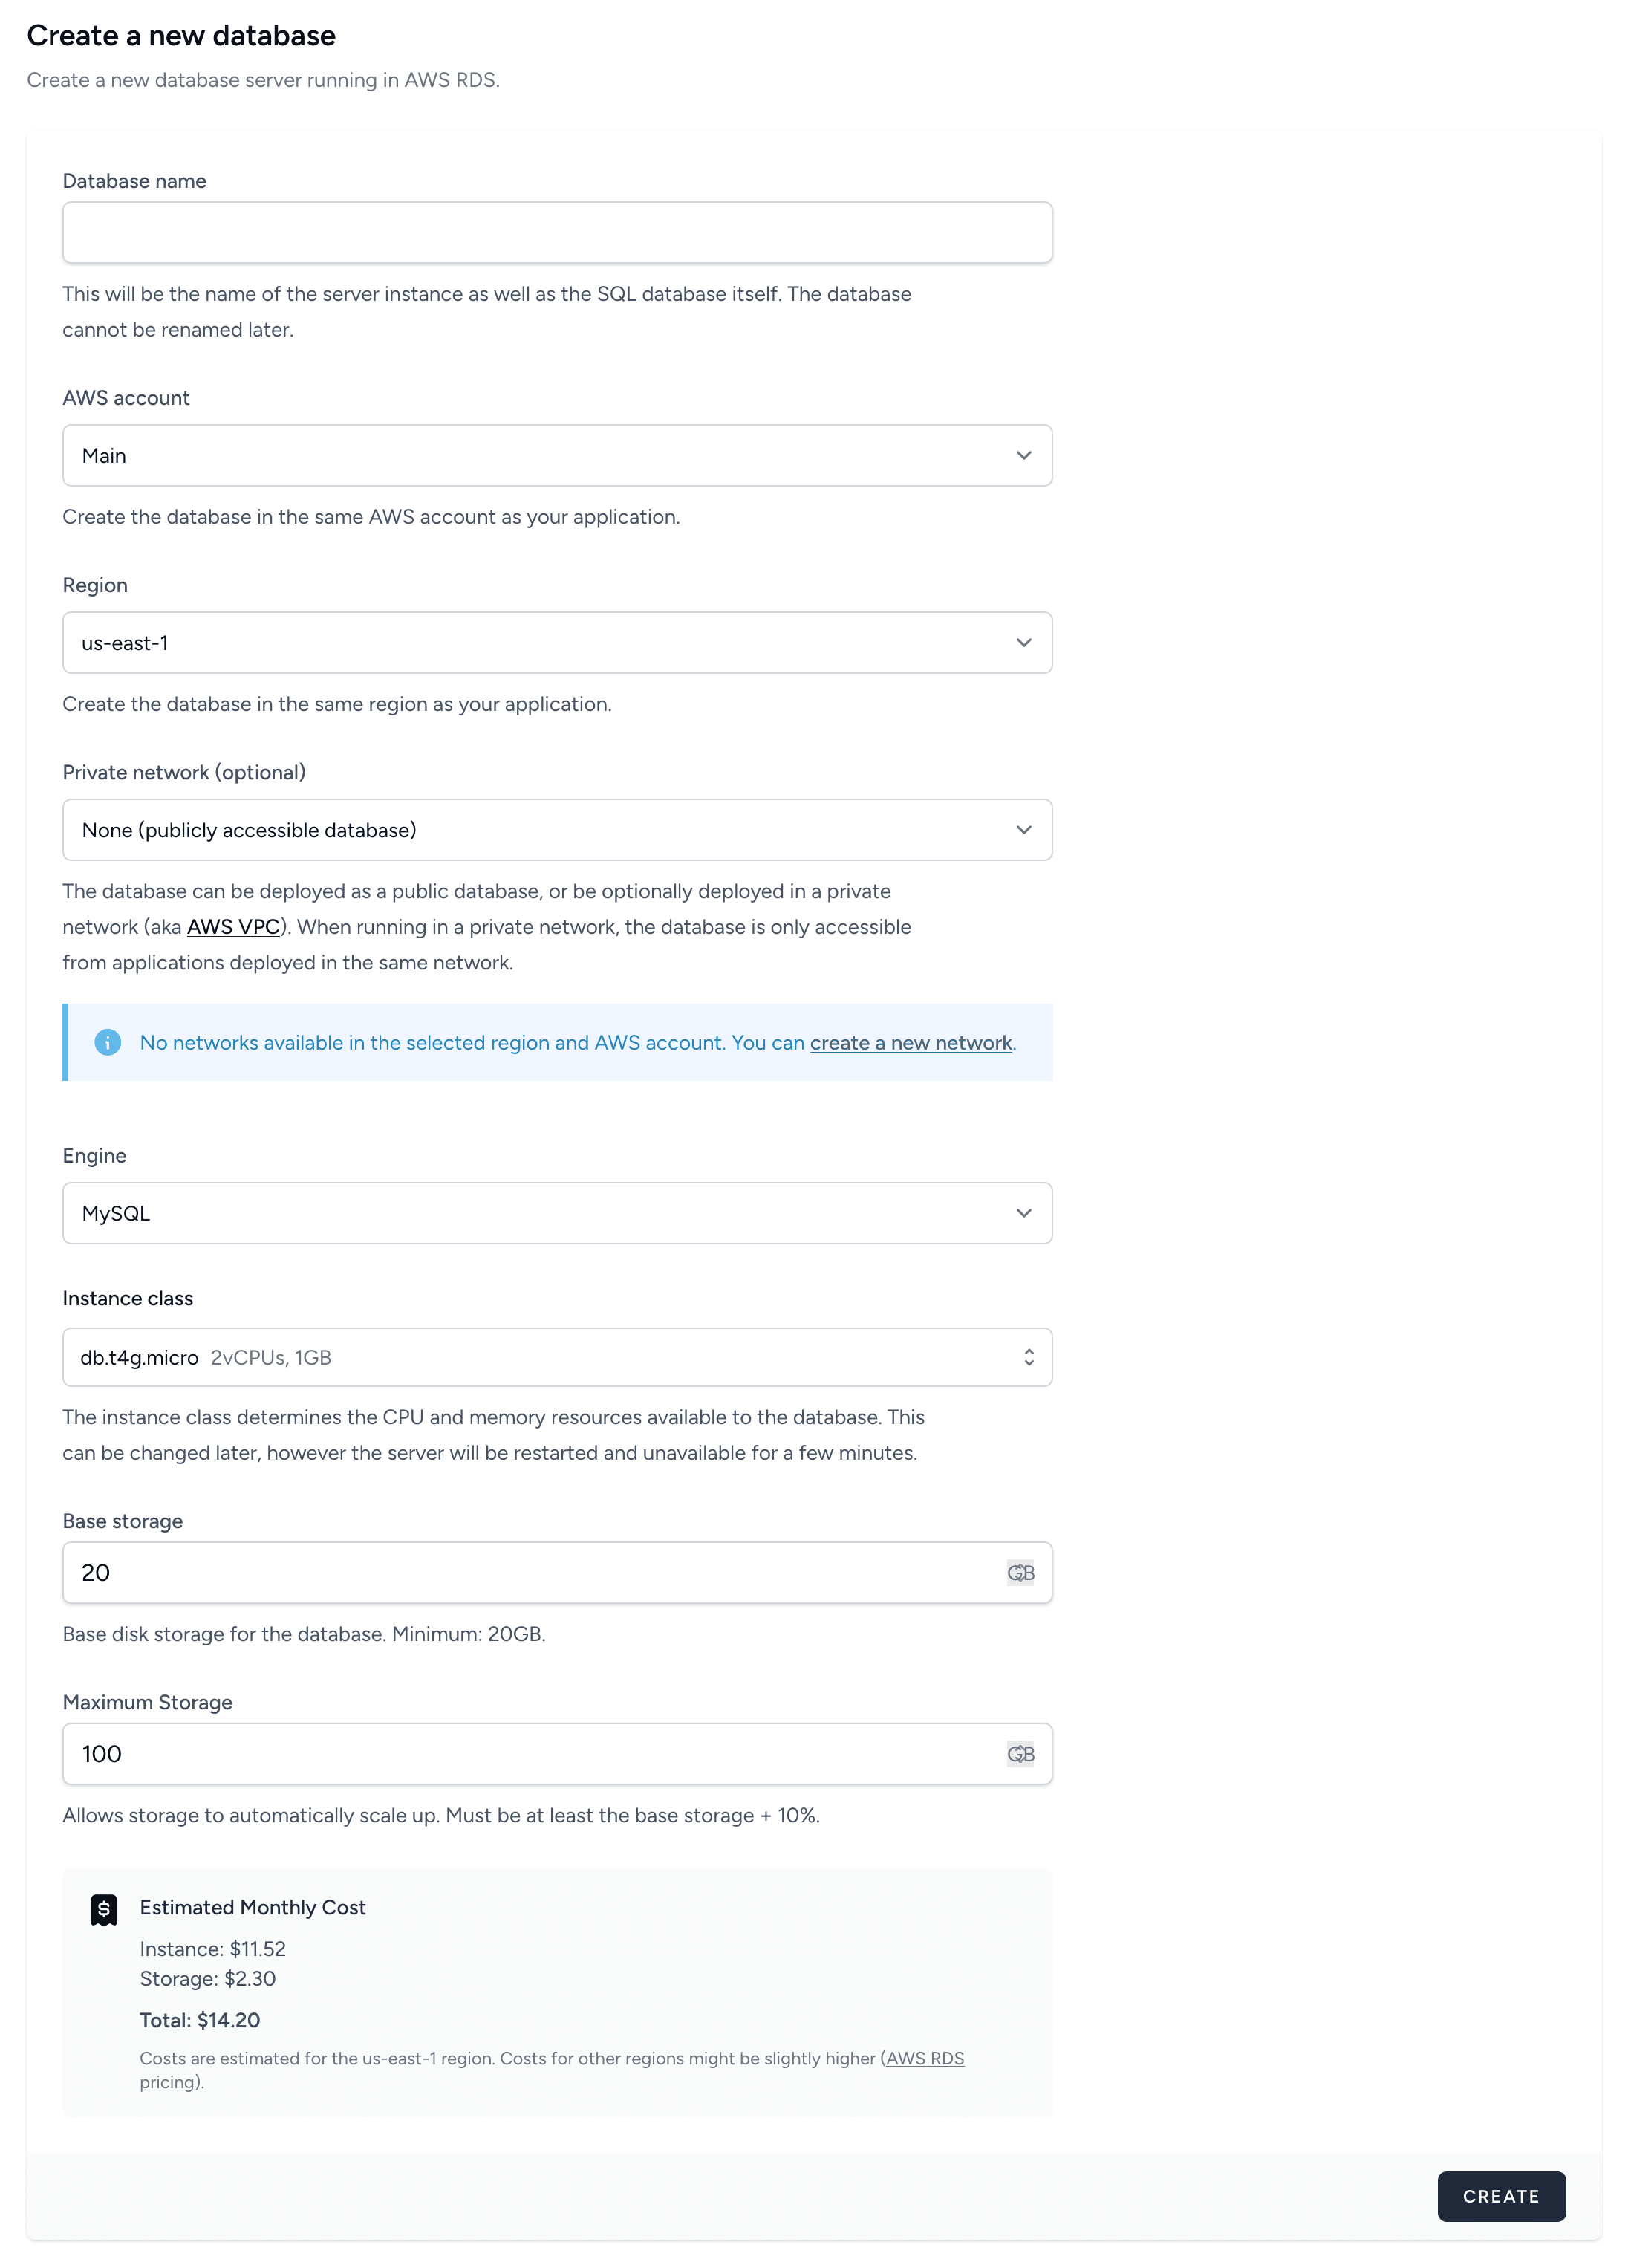This screenshot has width=1628, height=2268.
Task: Expand the Region dropdown showing us-east-1
Action: (556, 643)
